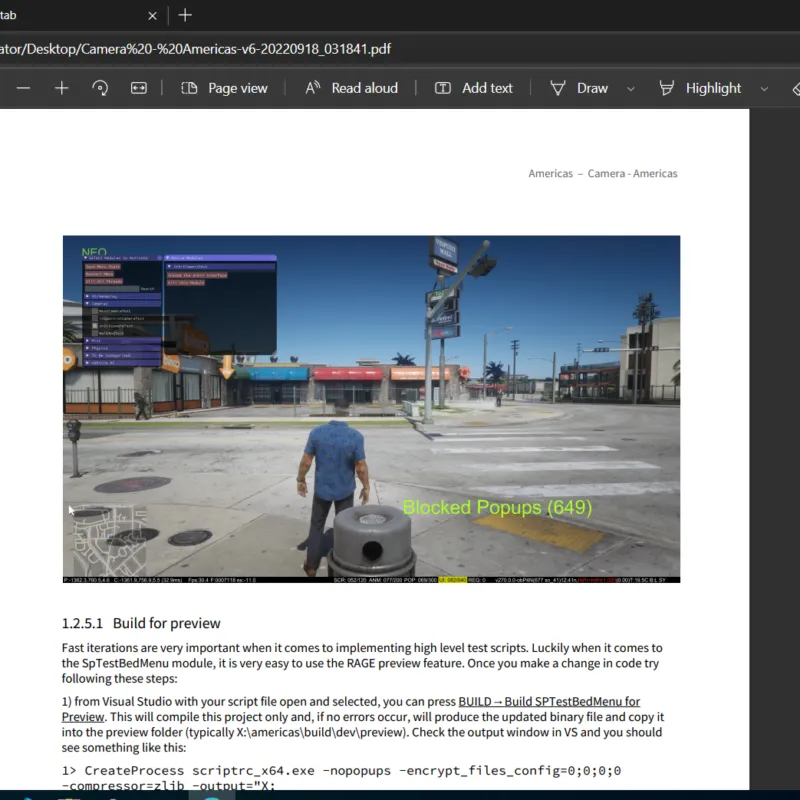Open the Page view options
800x800 pixels.
(224, 88)
